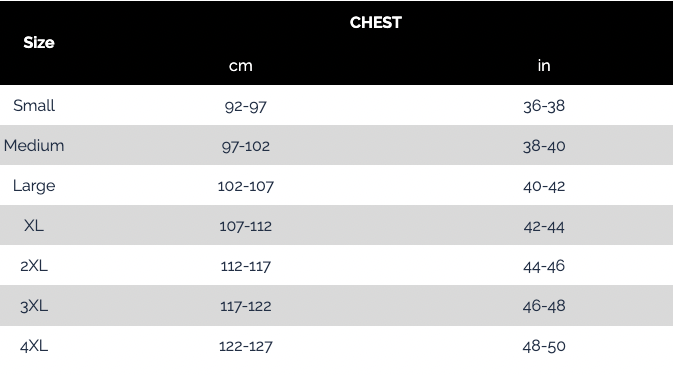Click the Medium size row label
This screenshot has width=673, height=375.
point(34,145)
